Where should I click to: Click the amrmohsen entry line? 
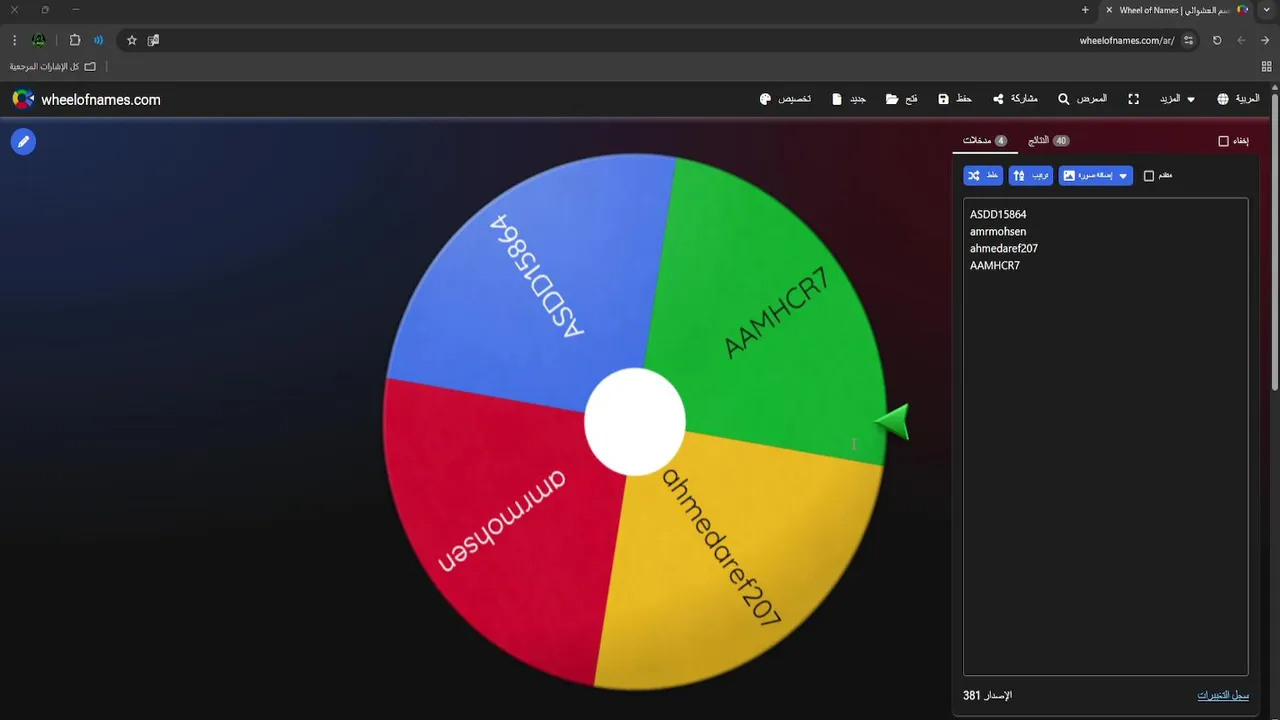(998, 231)
